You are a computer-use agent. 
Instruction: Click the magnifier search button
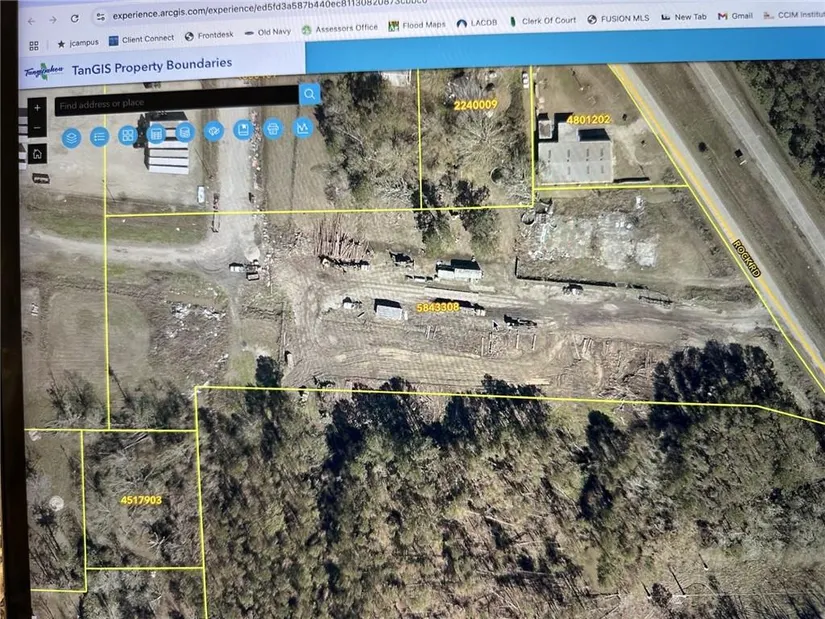pyautogui.click(x=310, y=94)
